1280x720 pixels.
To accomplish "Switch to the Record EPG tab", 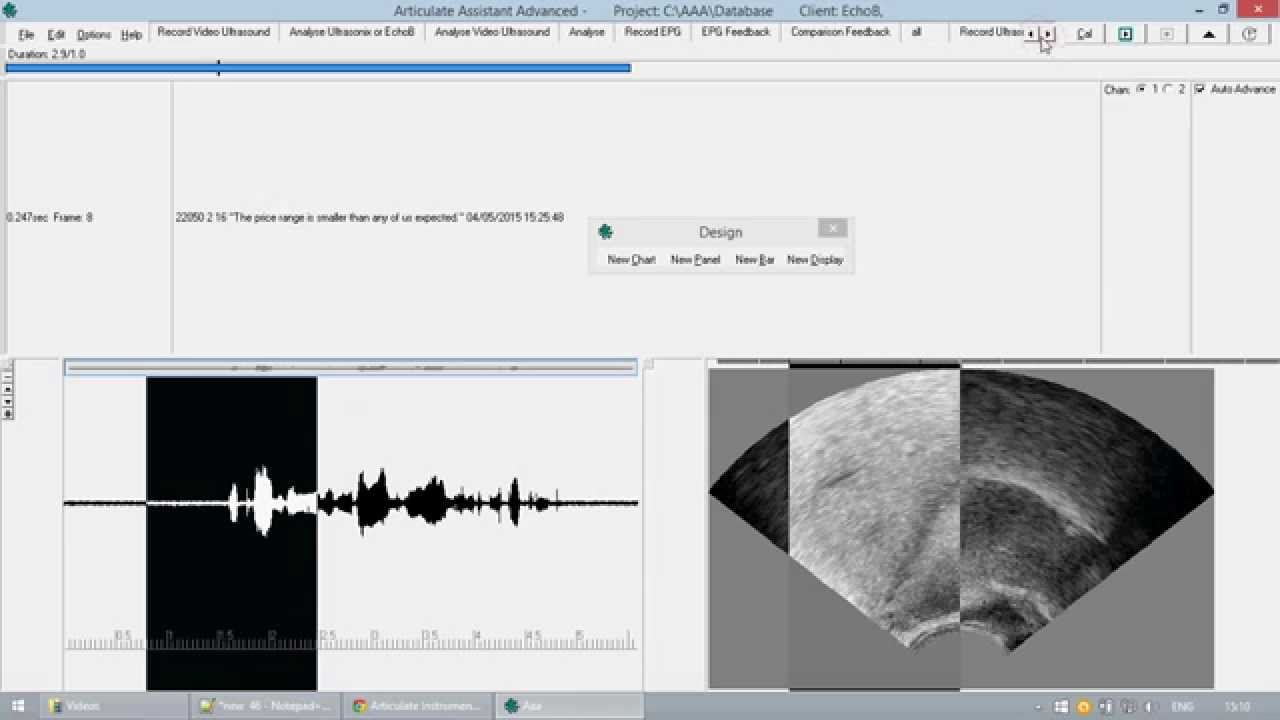I will pyautogui.click(x=652, y=32).
